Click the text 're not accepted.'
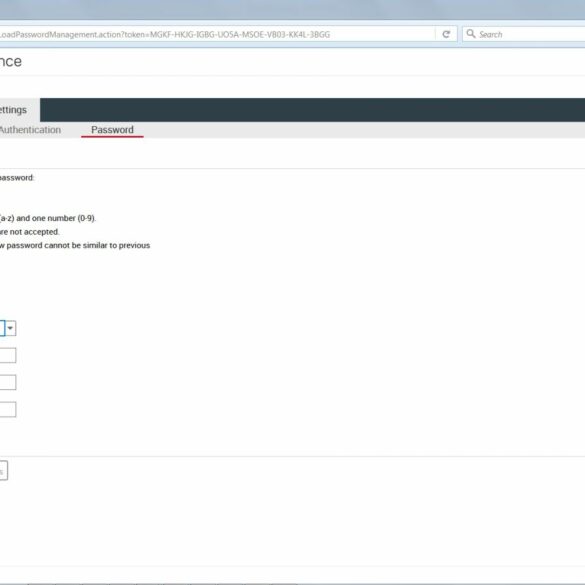 pyautogui.click(x=29, y=232)
